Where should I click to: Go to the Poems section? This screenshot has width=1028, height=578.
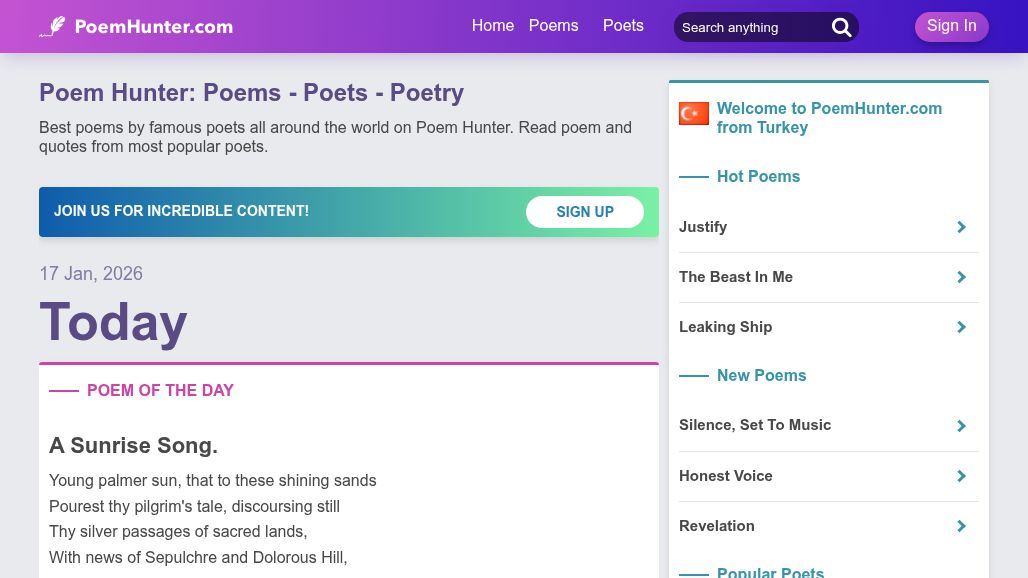[x=553, y=26]
